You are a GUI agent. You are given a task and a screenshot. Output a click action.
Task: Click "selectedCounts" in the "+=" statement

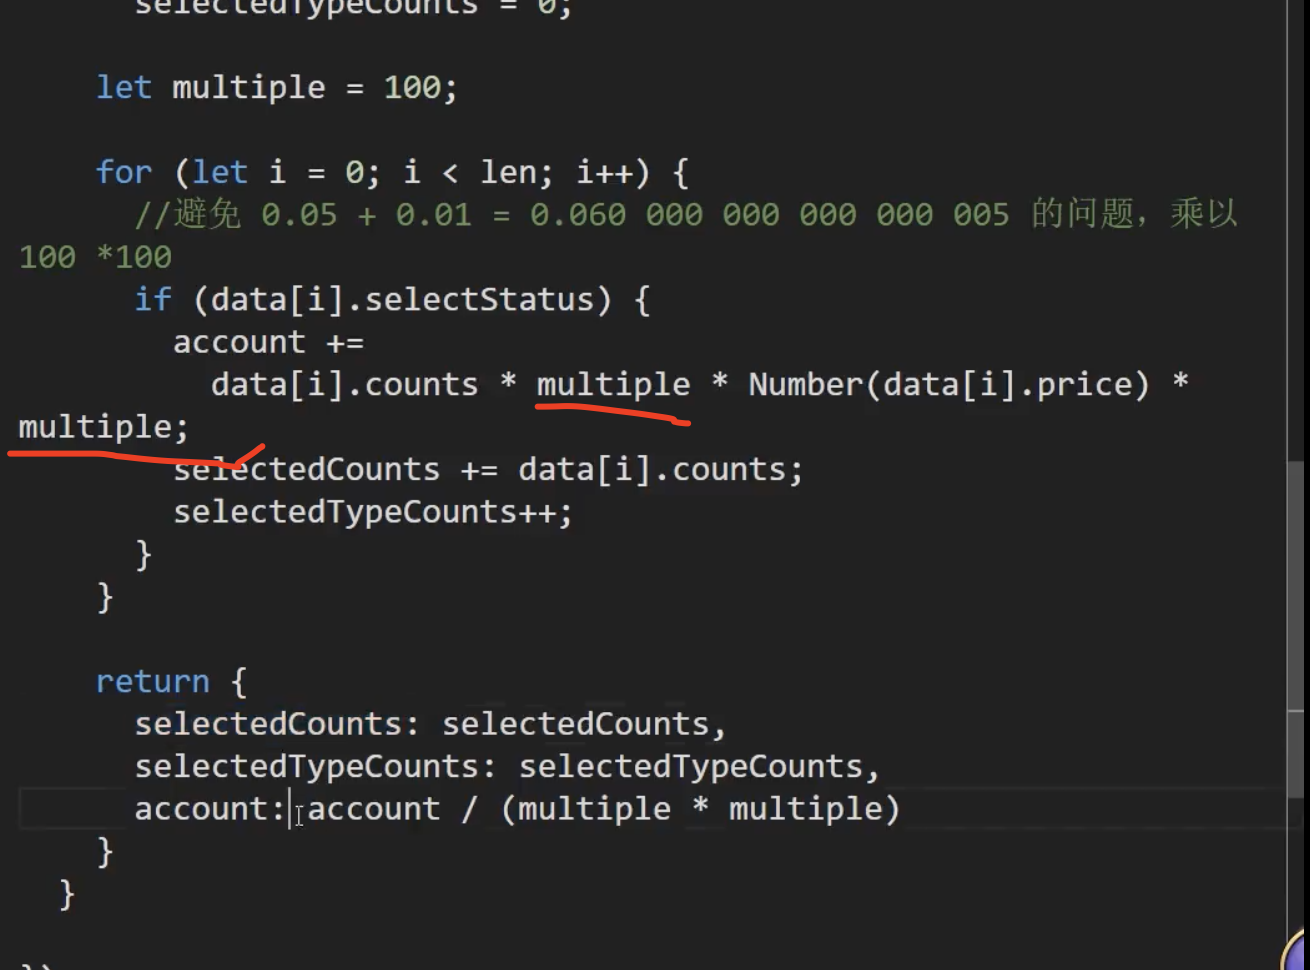coord(307,469)
